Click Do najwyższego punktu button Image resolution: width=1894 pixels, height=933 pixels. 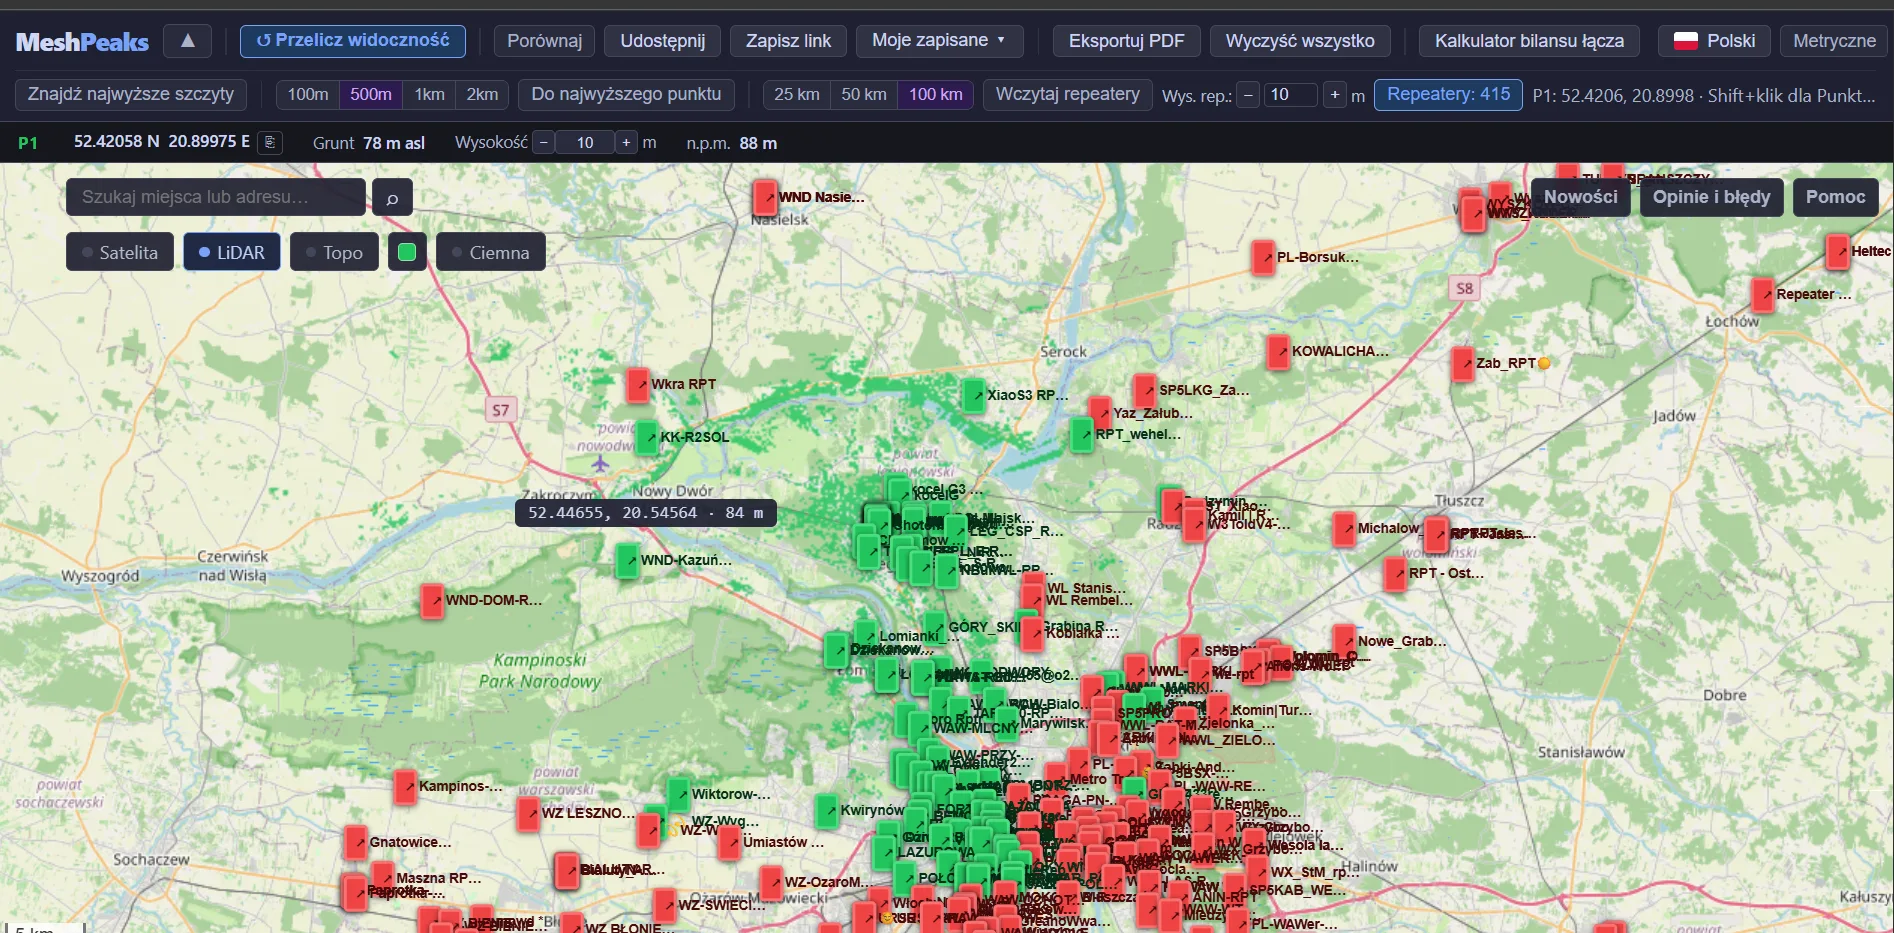626,94
